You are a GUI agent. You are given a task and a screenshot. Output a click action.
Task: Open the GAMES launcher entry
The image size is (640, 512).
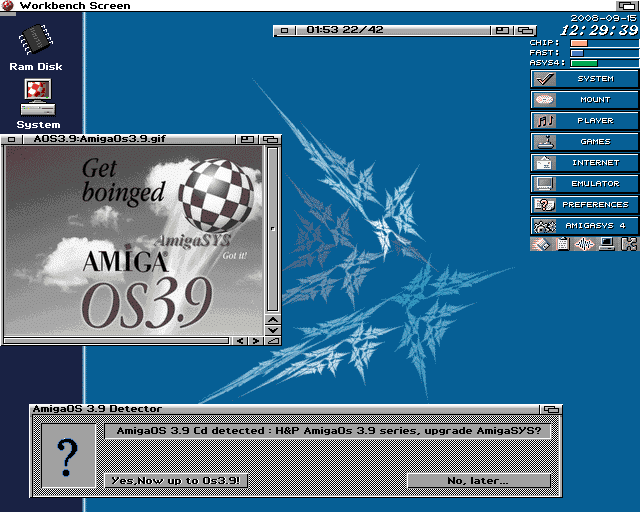tap(584, 141)
